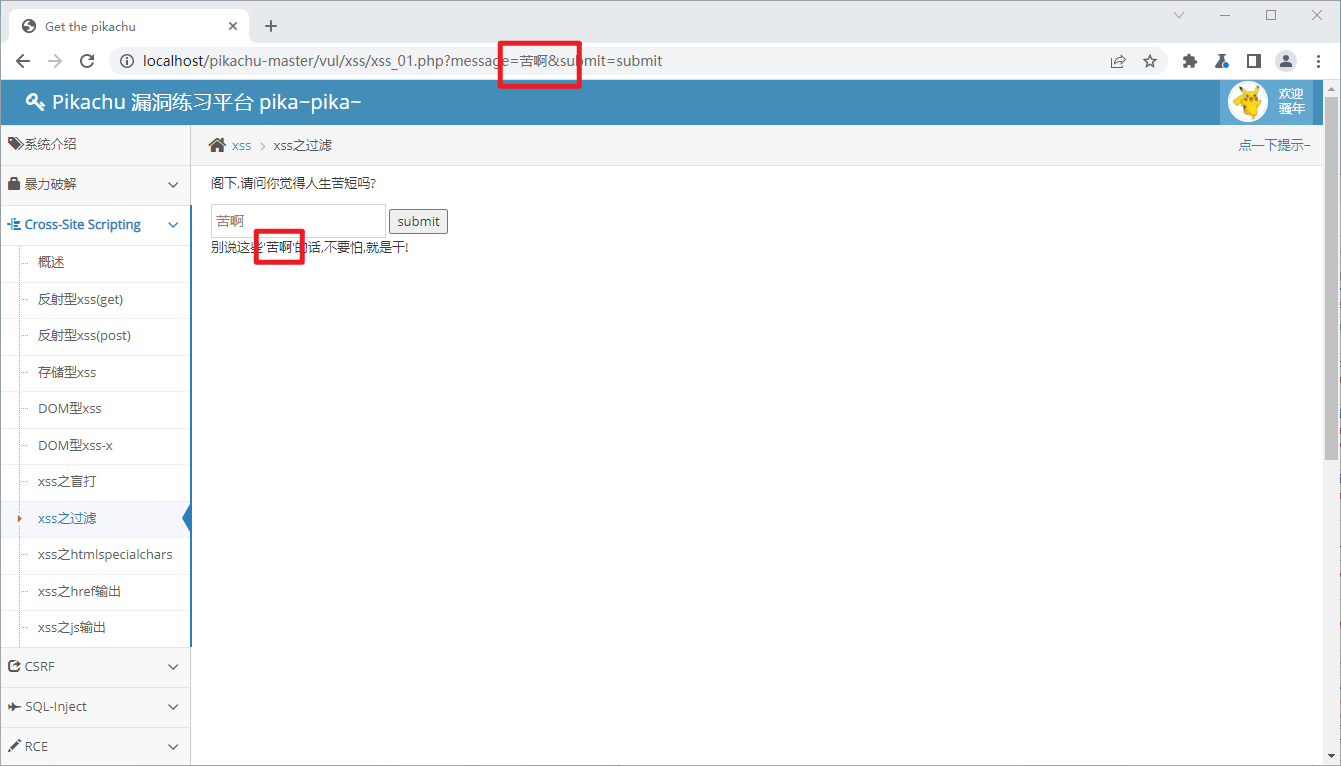Viewport: 1341px width, 766px height.
Task: Click the browser back arrow
Action: coord(23,61)
